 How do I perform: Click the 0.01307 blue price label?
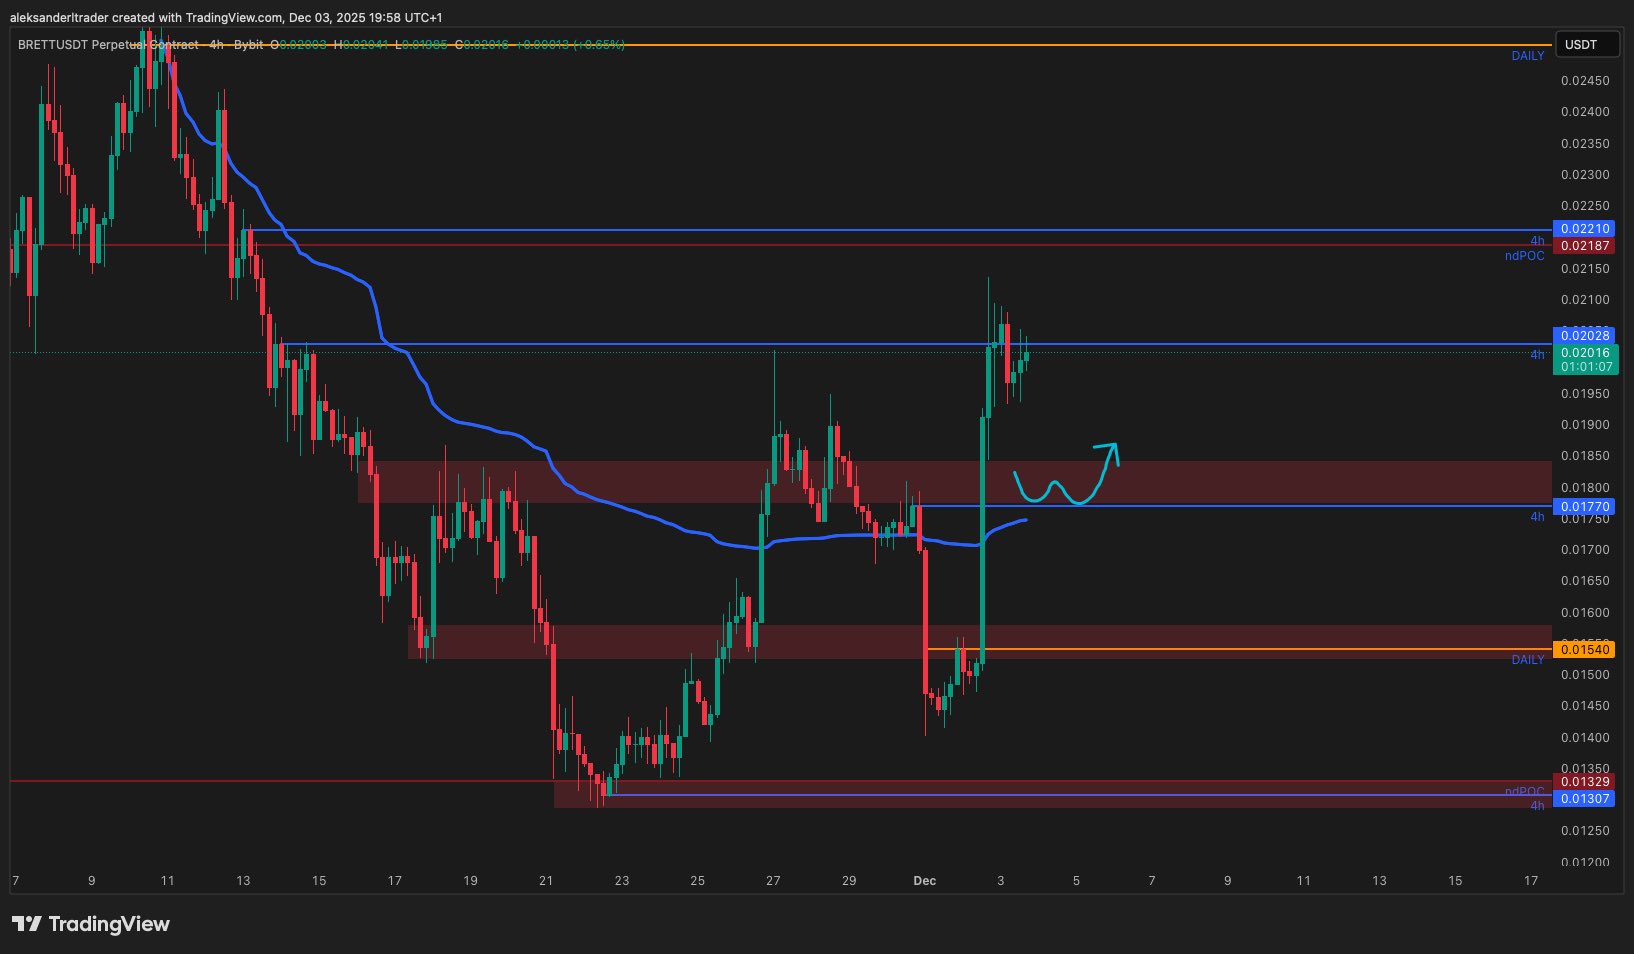click(x=1585, y=798)
